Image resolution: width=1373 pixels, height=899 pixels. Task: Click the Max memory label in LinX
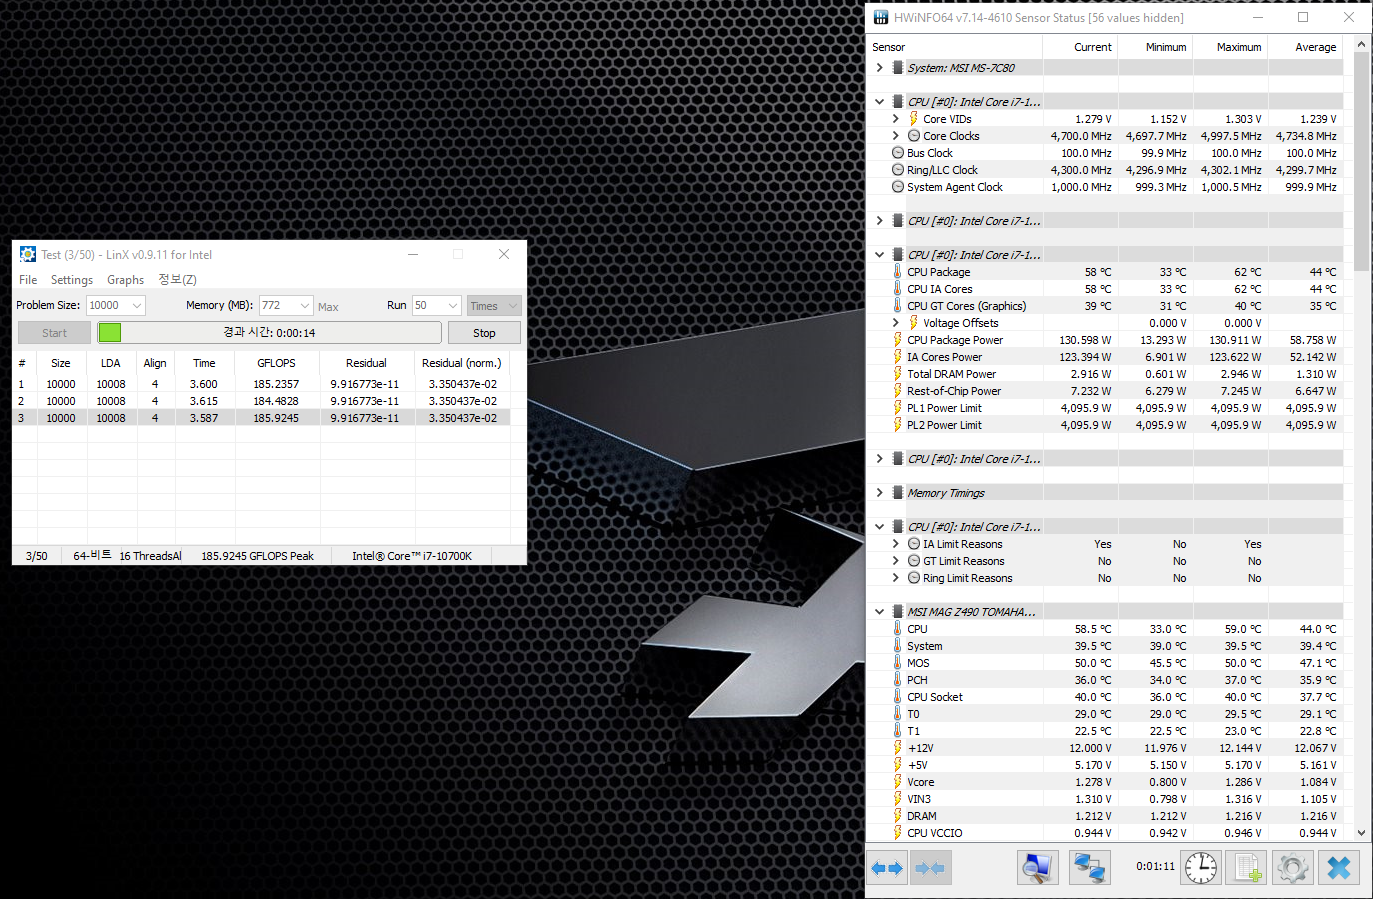click(x=328, y=307)
